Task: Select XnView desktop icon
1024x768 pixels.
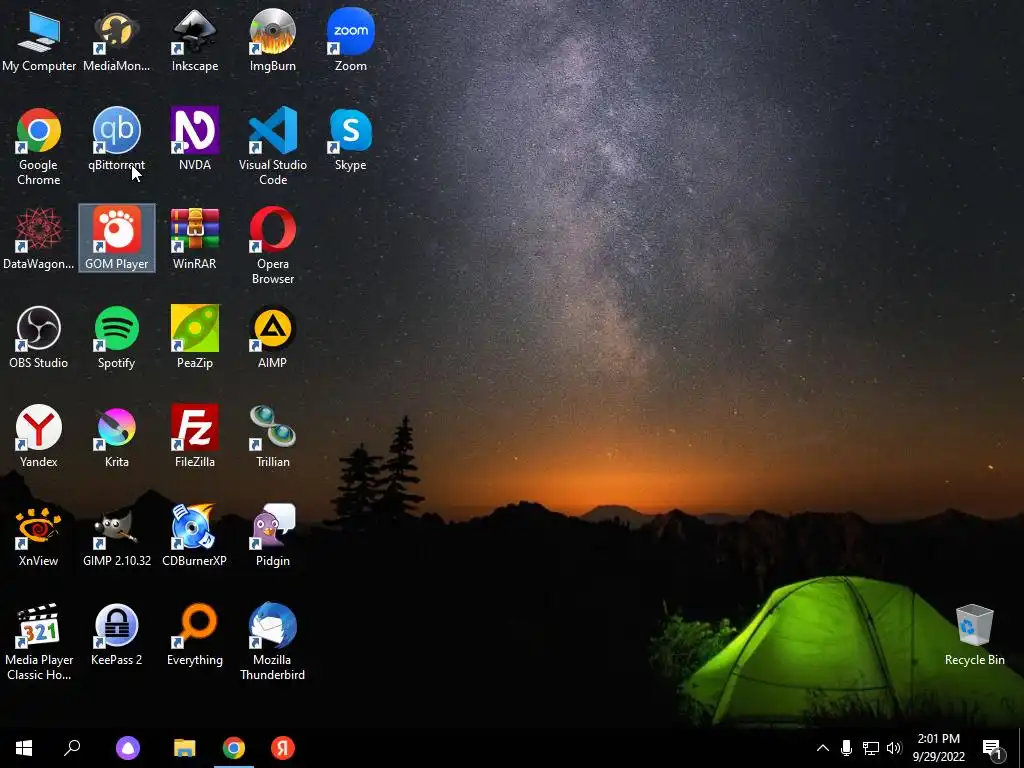Action: 39,536
